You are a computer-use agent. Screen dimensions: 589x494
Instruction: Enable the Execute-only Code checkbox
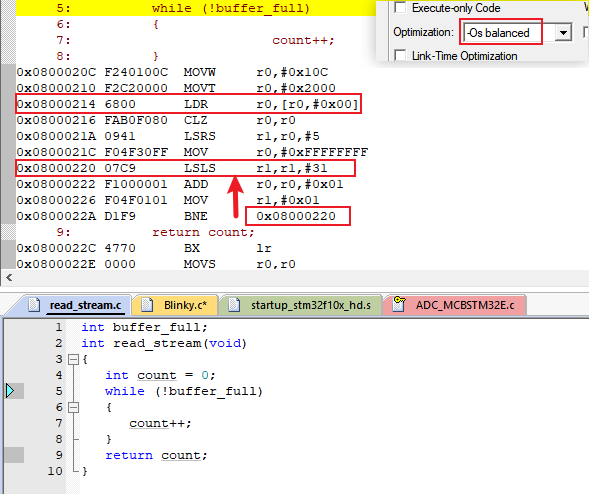coord(400,8)
